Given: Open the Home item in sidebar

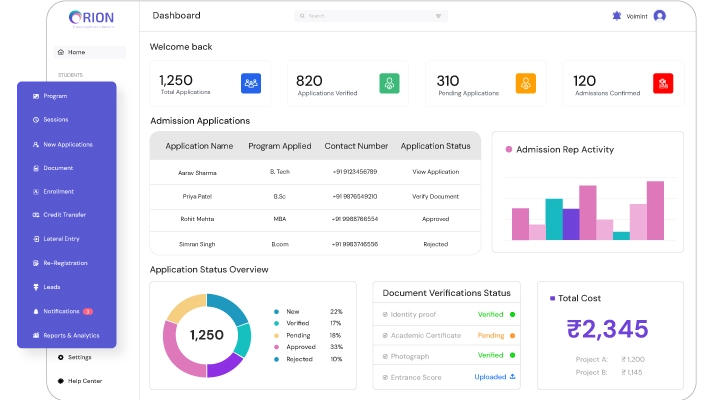Looking at the screenshot, I should click(76, 52).
